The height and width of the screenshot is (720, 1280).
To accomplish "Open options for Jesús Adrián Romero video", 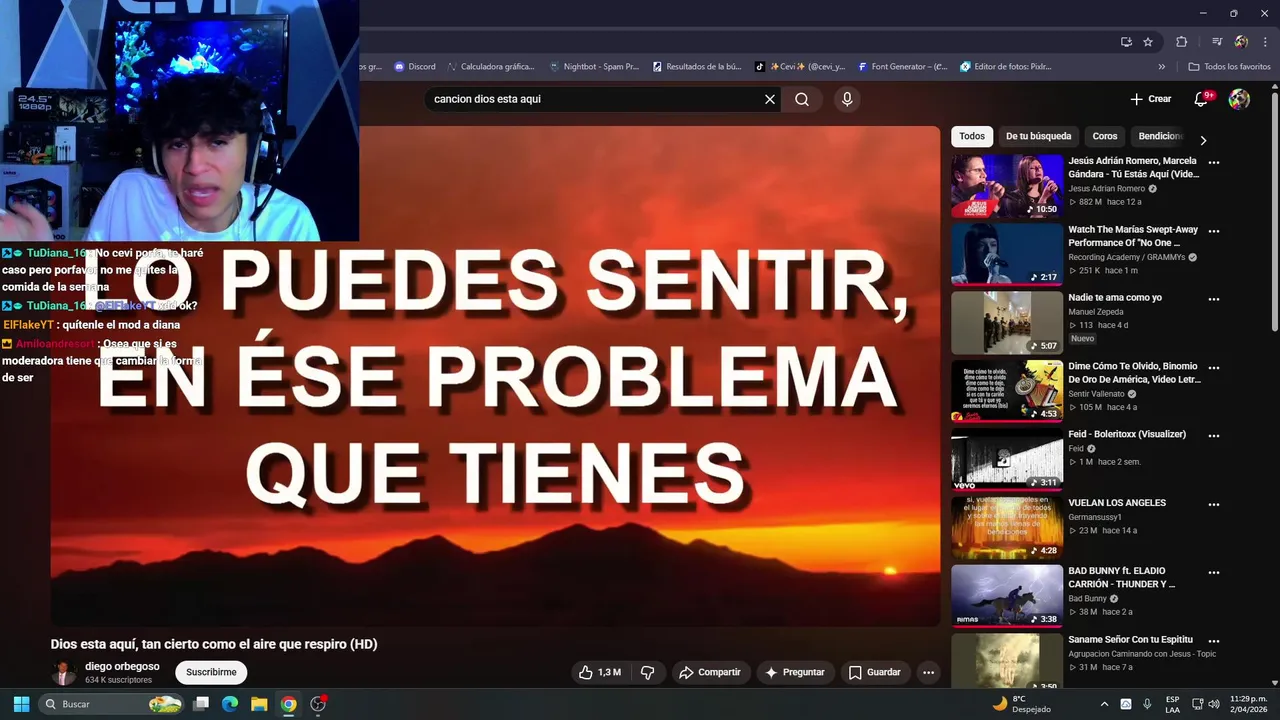I will coord(1214,162).
